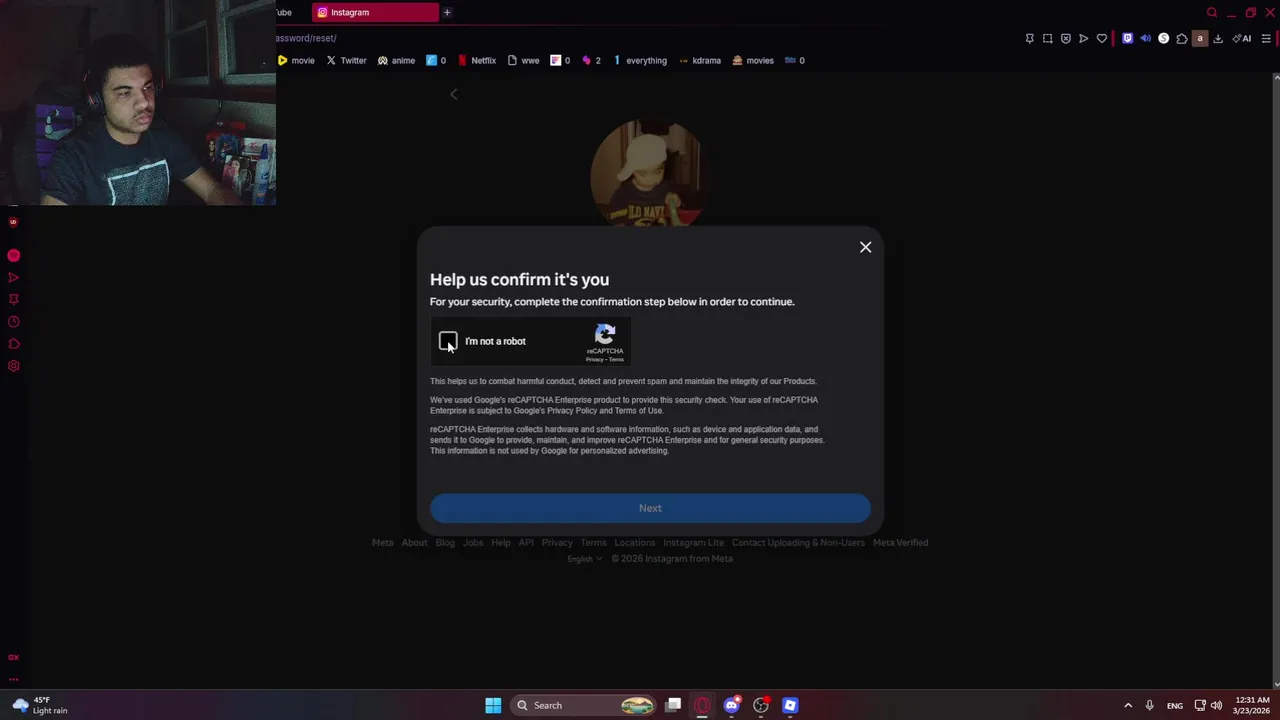Open the movies bookmark folder
Image resolution: width=1280 pixels, height=720 pixels.
click(x=752, y=60)
